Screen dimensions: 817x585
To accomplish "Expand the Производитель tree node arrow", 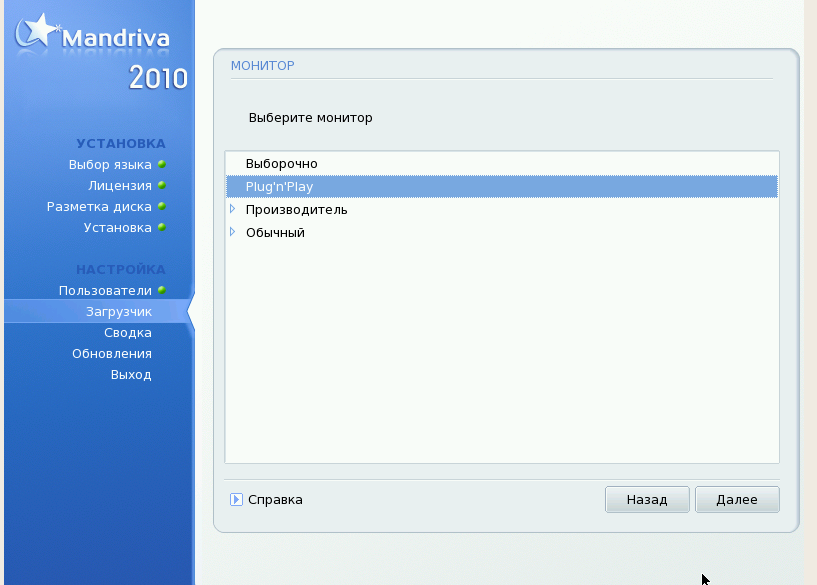I will pos(233,209).
